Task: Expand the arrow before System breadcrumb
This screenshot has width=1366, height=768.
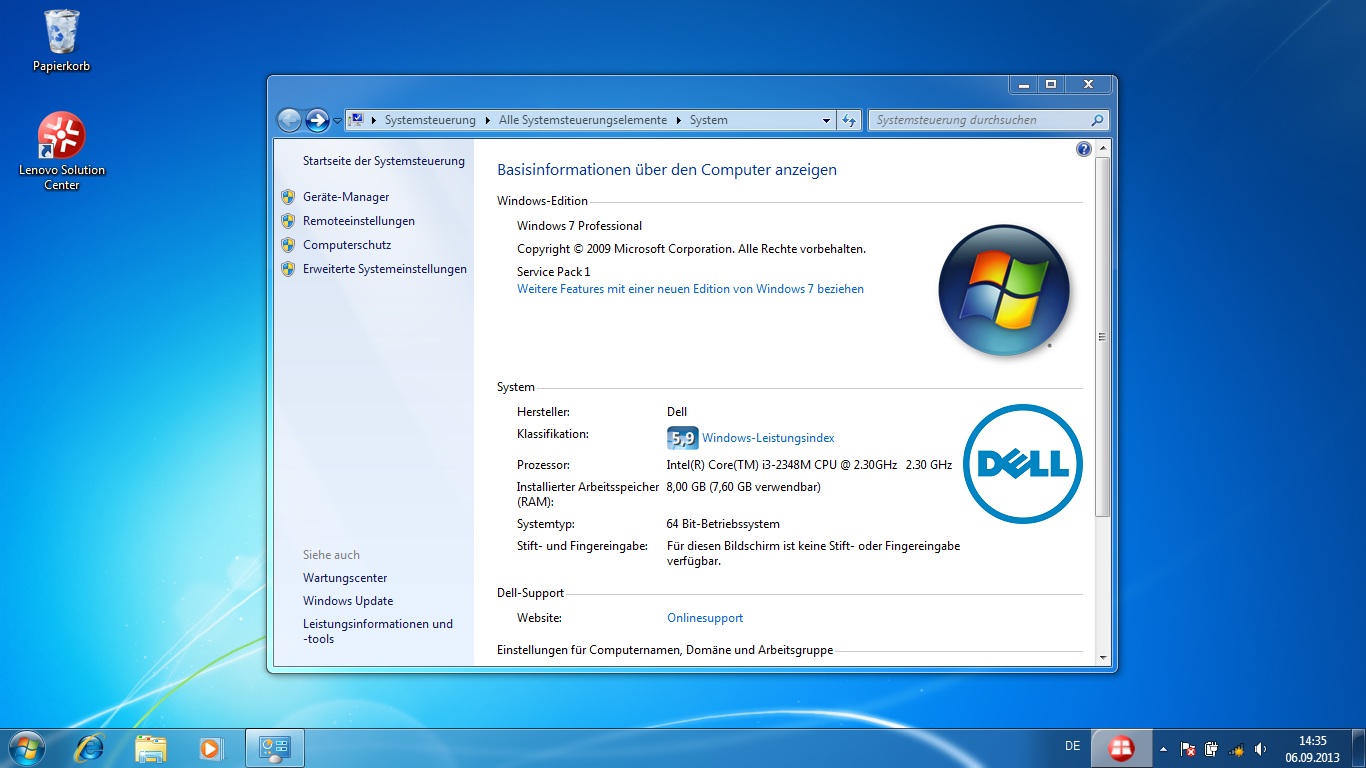Action: point(679,120)
